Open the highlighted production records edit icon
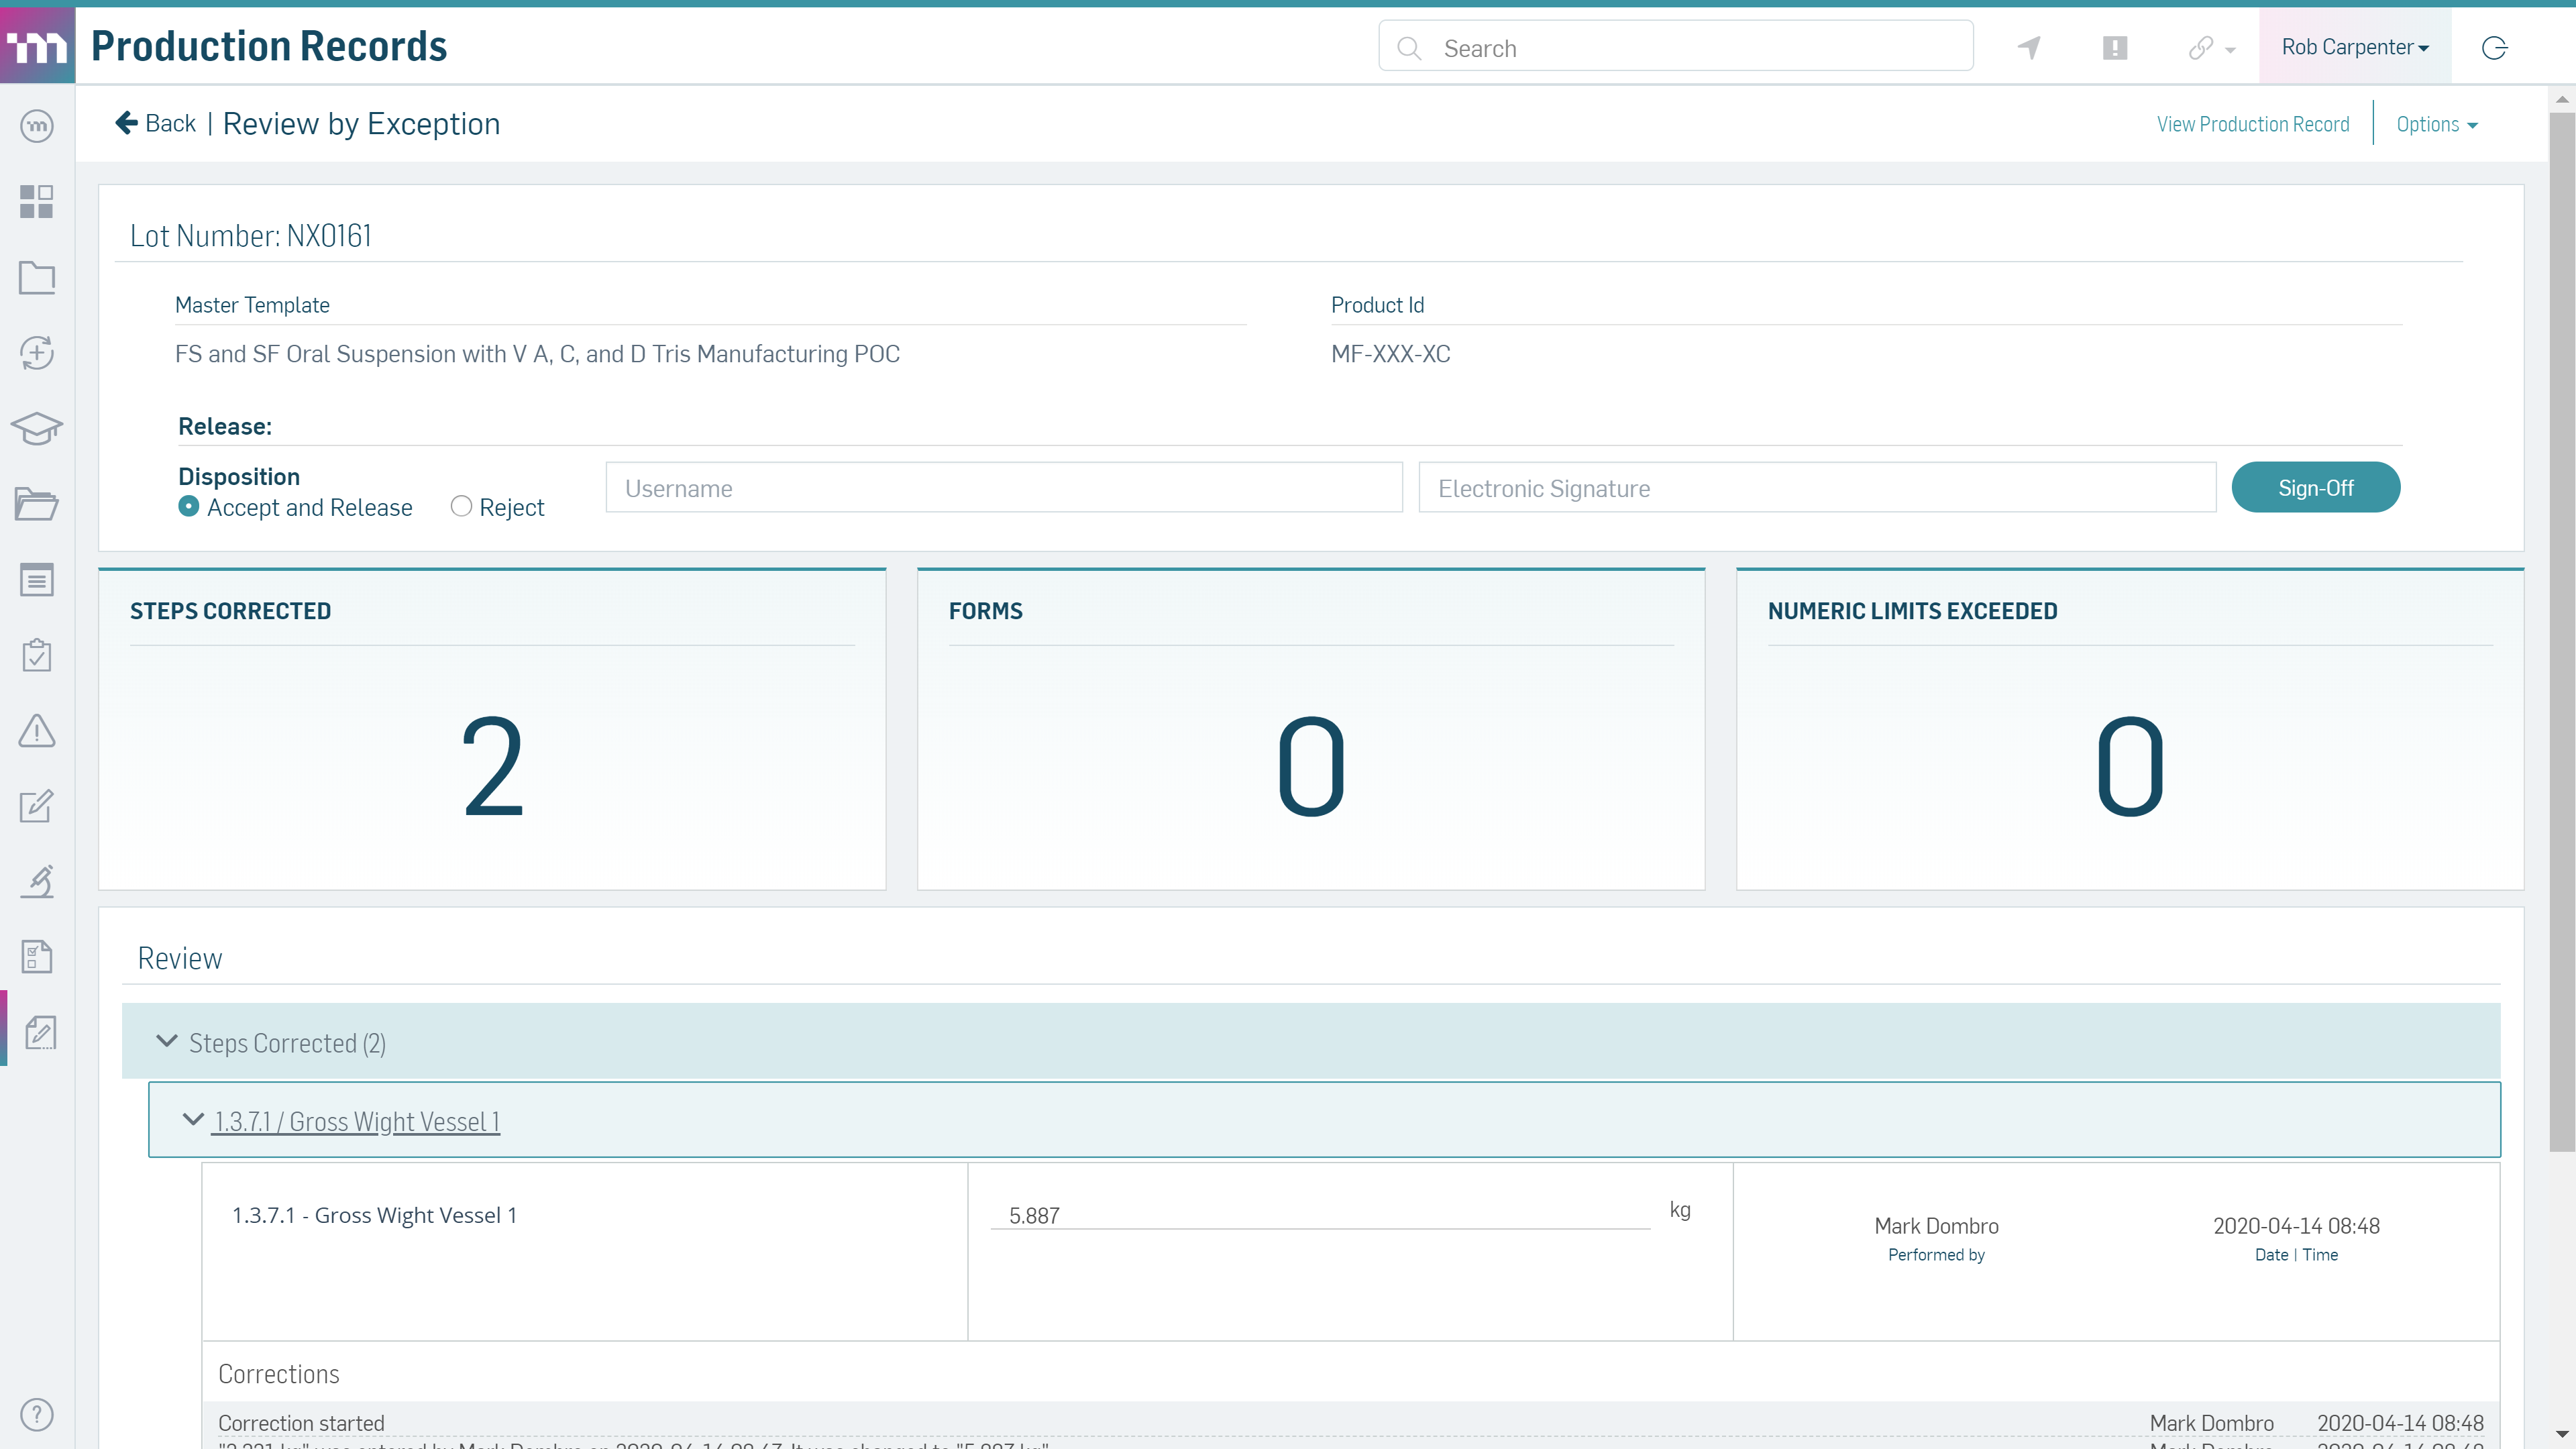This screenshot has height=1449, width=2576. tap(40, 1033)
